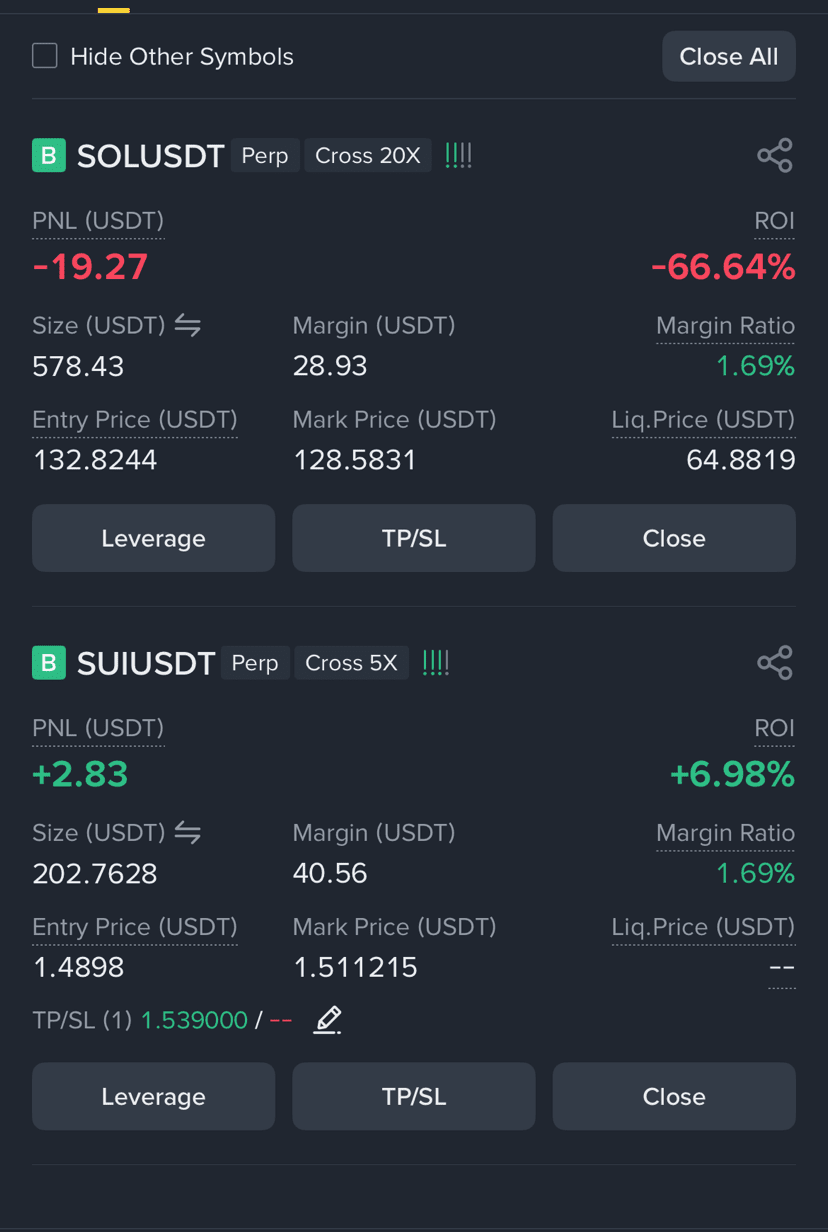
Task: Close all positions with Close All
Action: click(x=729, y=56)
